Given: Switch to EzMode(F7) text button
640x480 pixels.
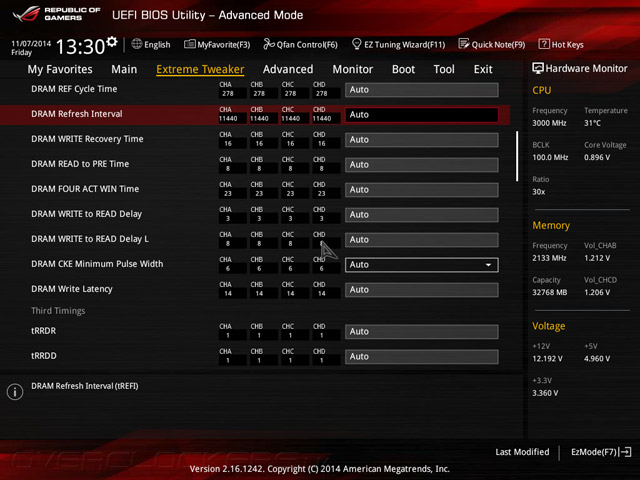Looking at the screenshot, I should tap(593, 452).
